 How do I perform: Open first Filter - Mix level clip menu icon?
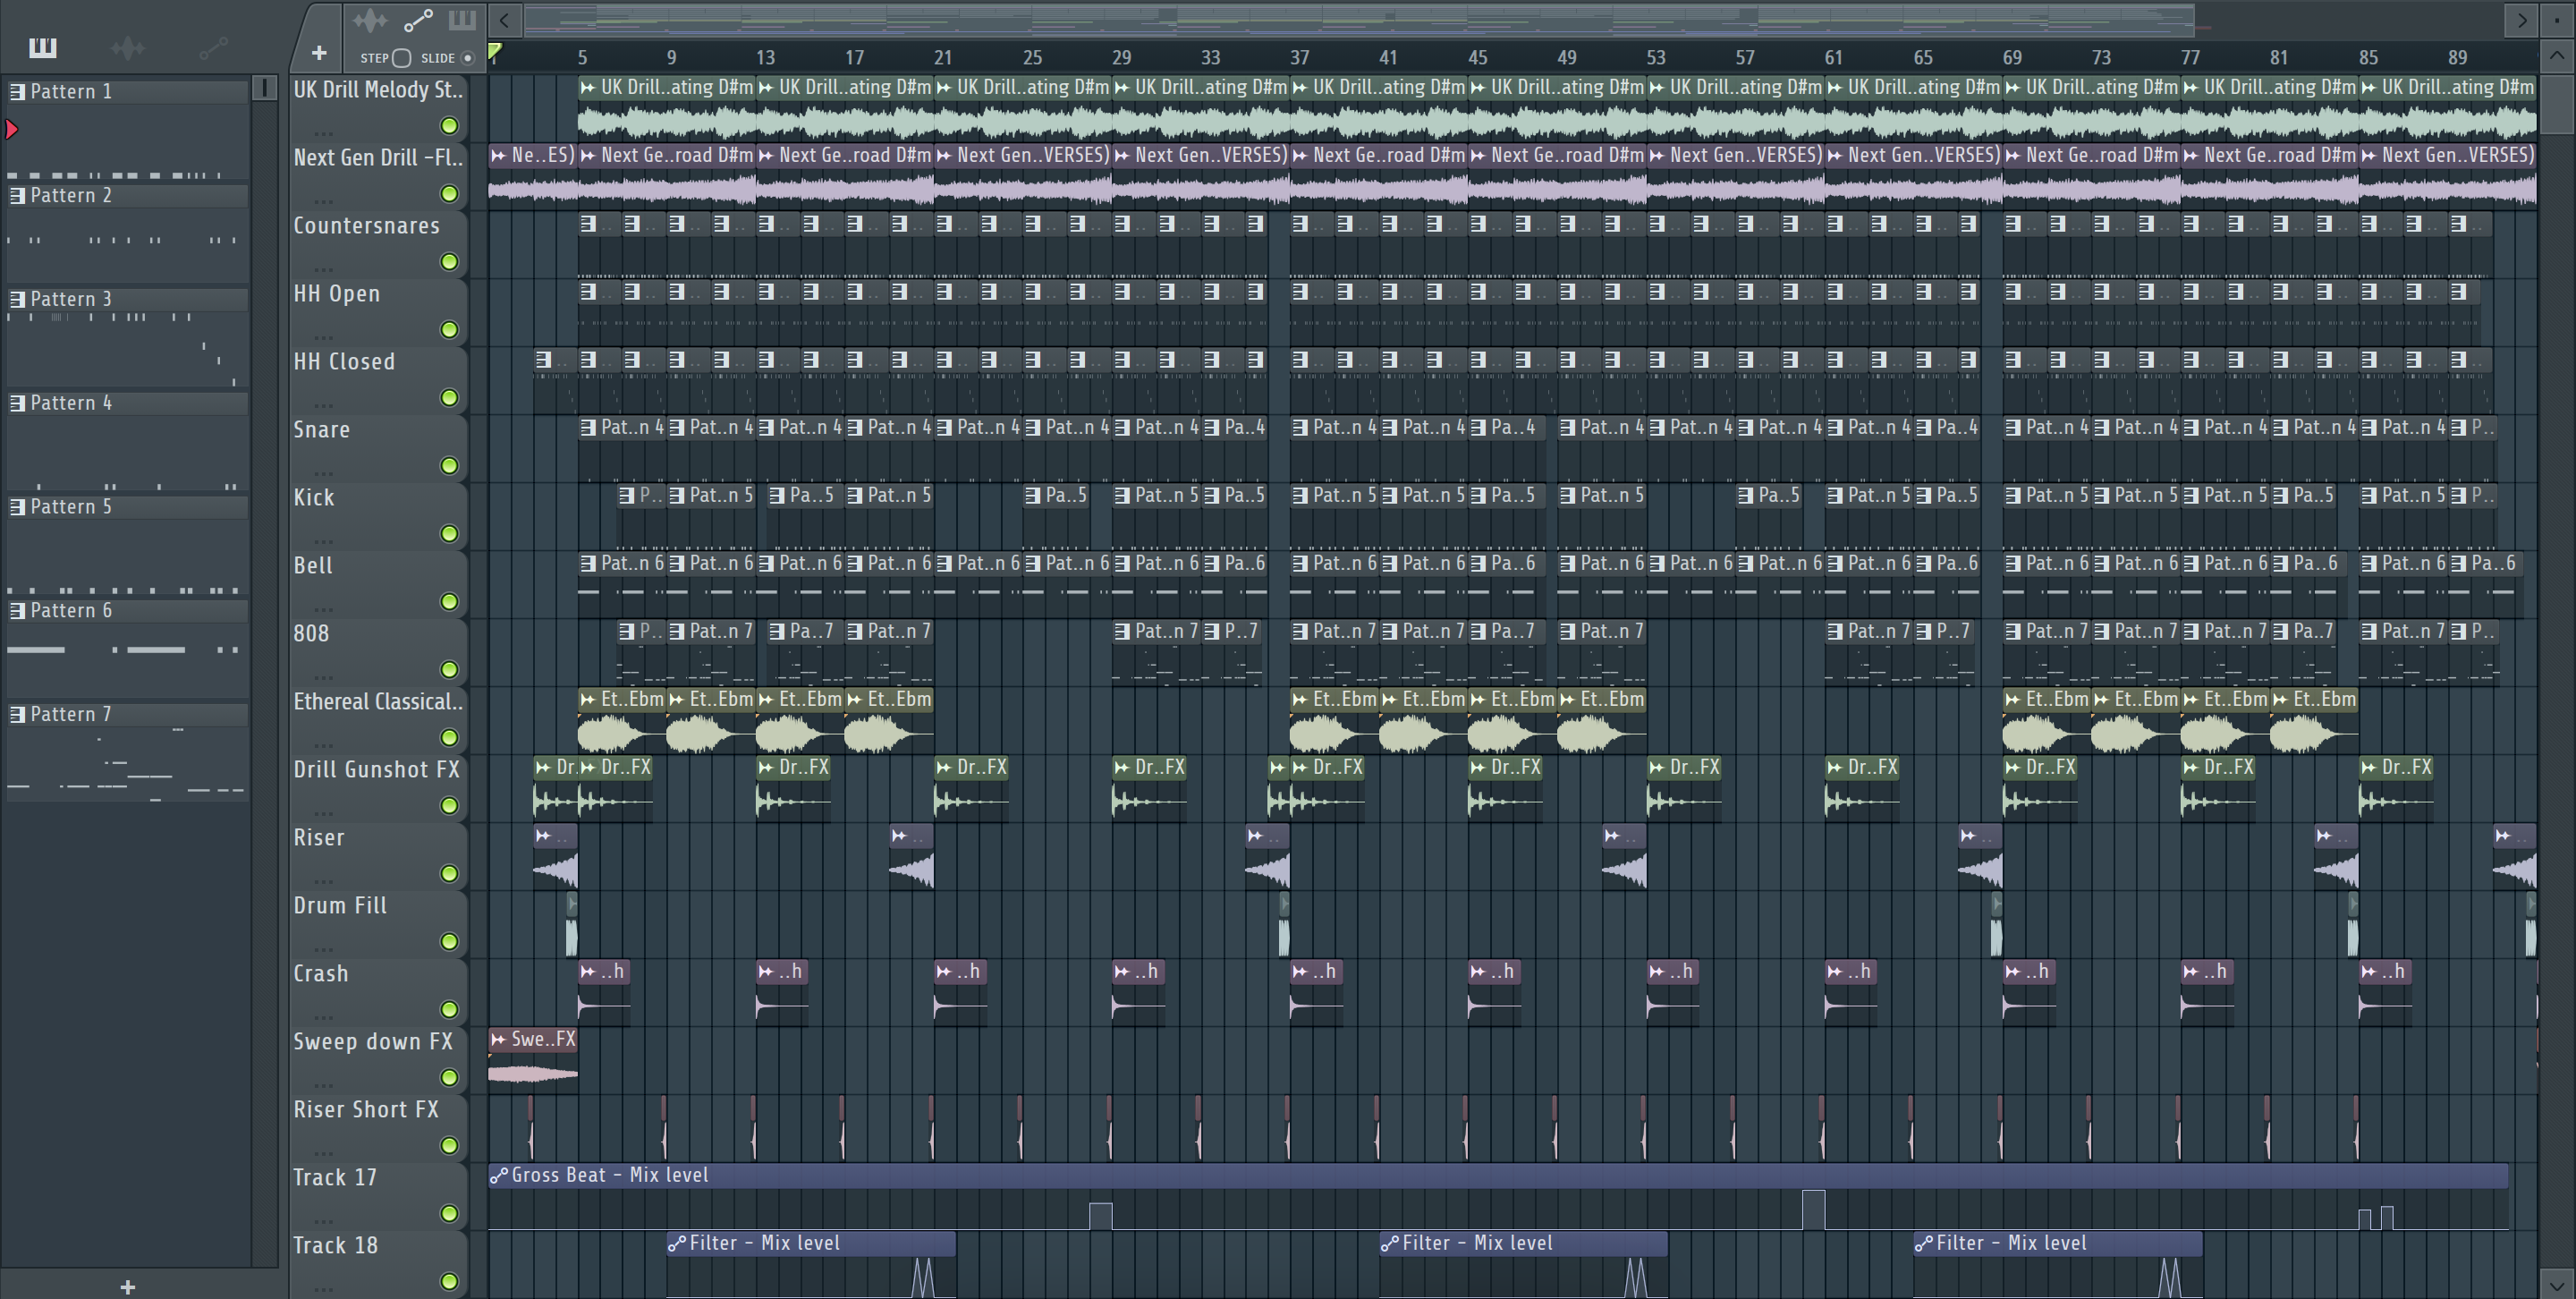[x=677, y=1244]
